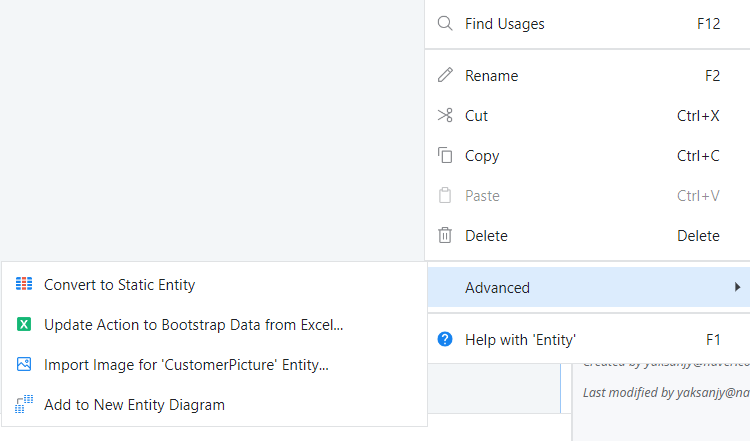Click the Rename pencil icon

445,76
